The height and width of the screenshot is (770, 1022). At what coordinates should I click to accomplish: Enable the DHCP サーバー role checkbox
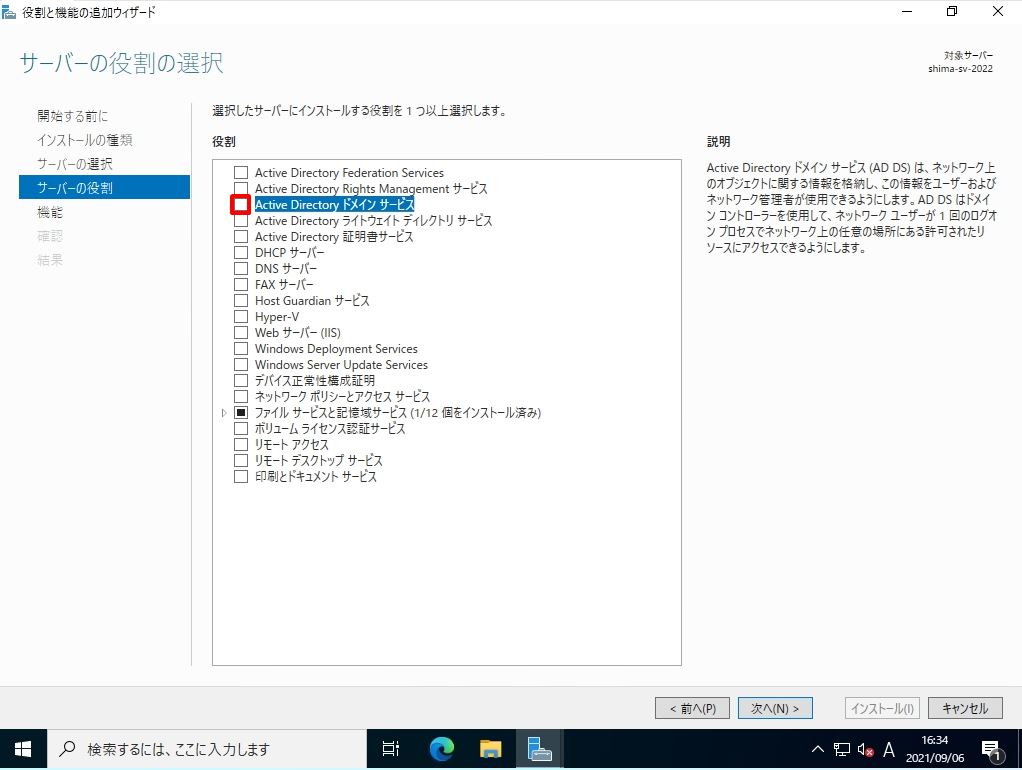click(x=241, y=252)
